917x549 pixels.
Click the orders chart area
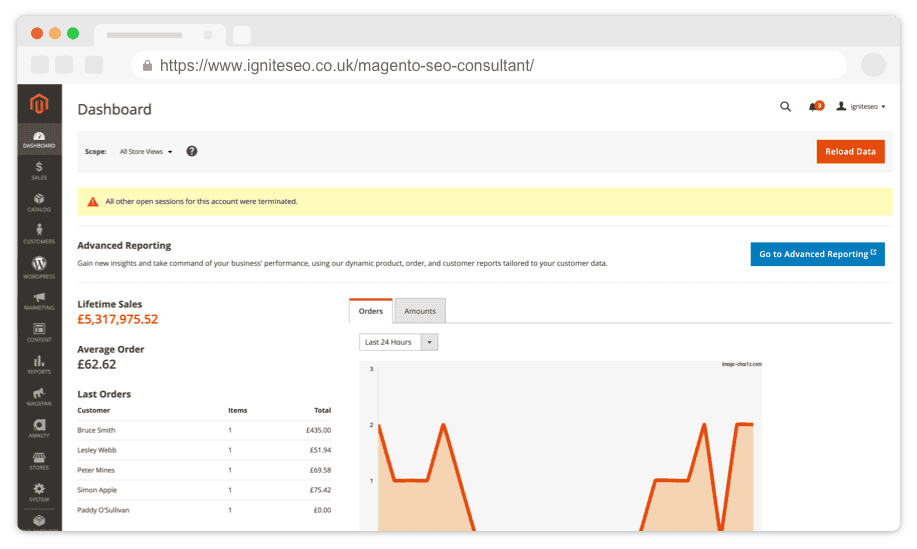(x=560, y=446)
